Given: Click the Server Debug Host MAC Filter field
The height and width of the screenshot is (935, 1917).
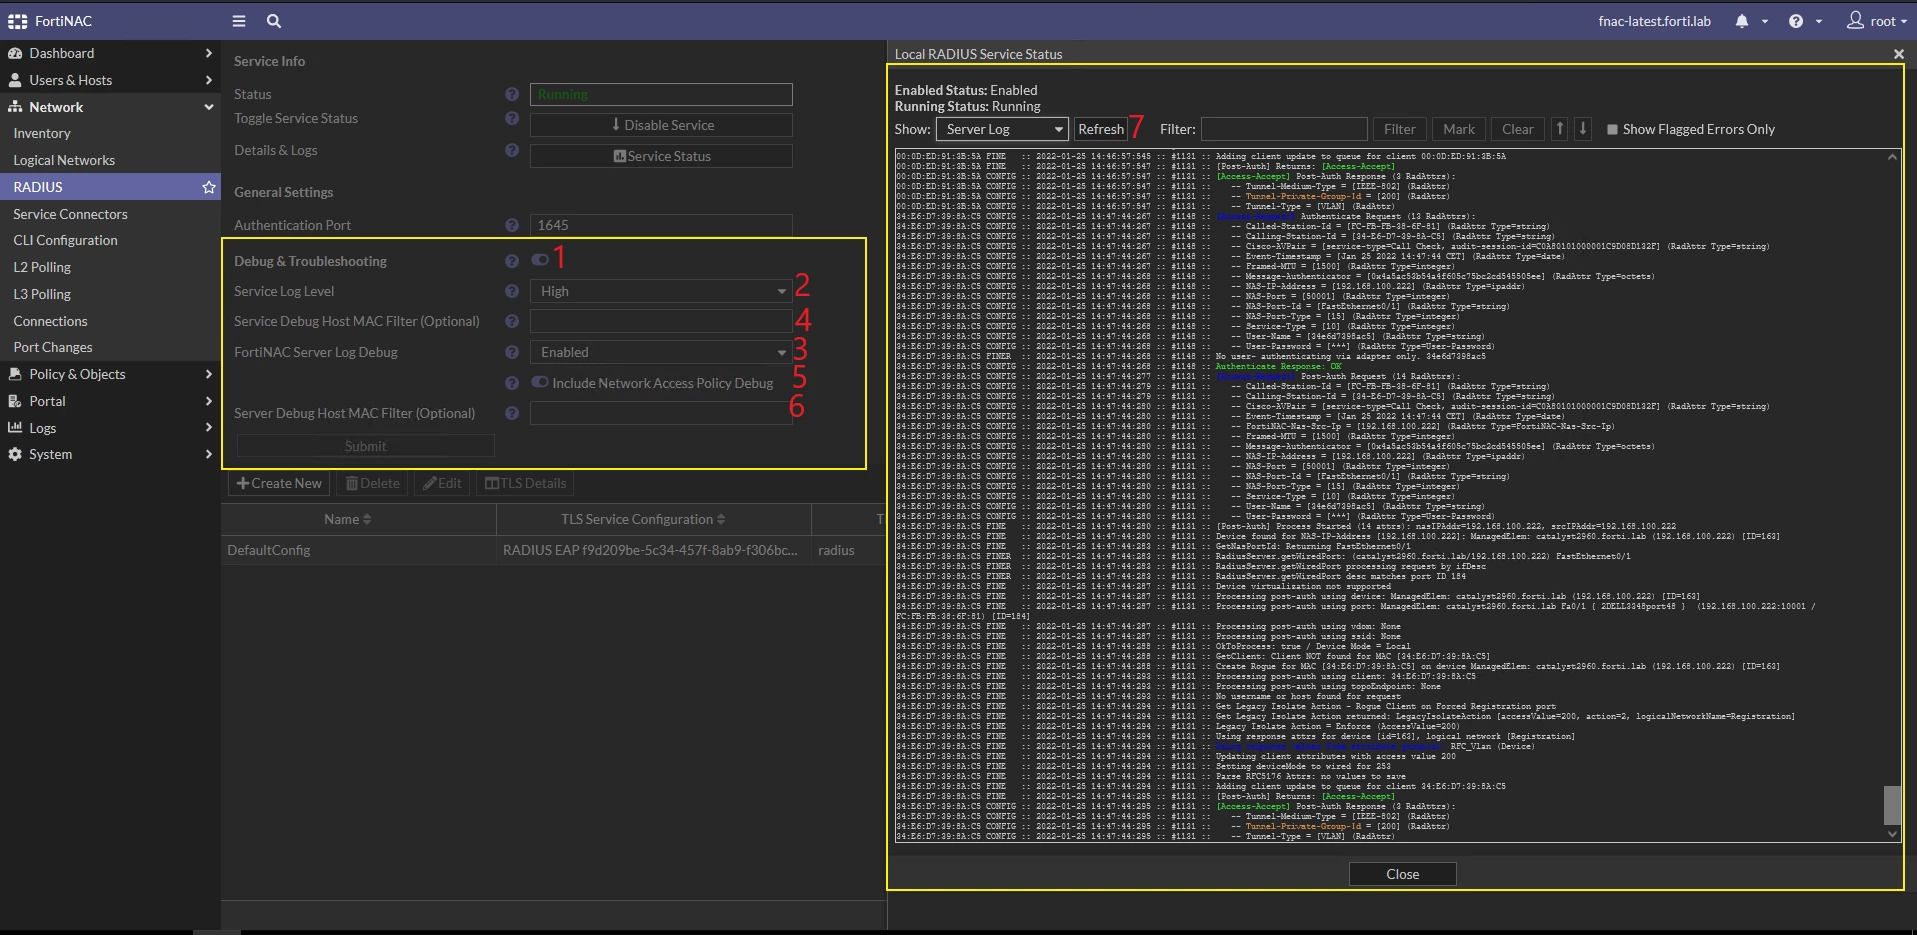Looking at the screenshot, I should click(661, 413).
